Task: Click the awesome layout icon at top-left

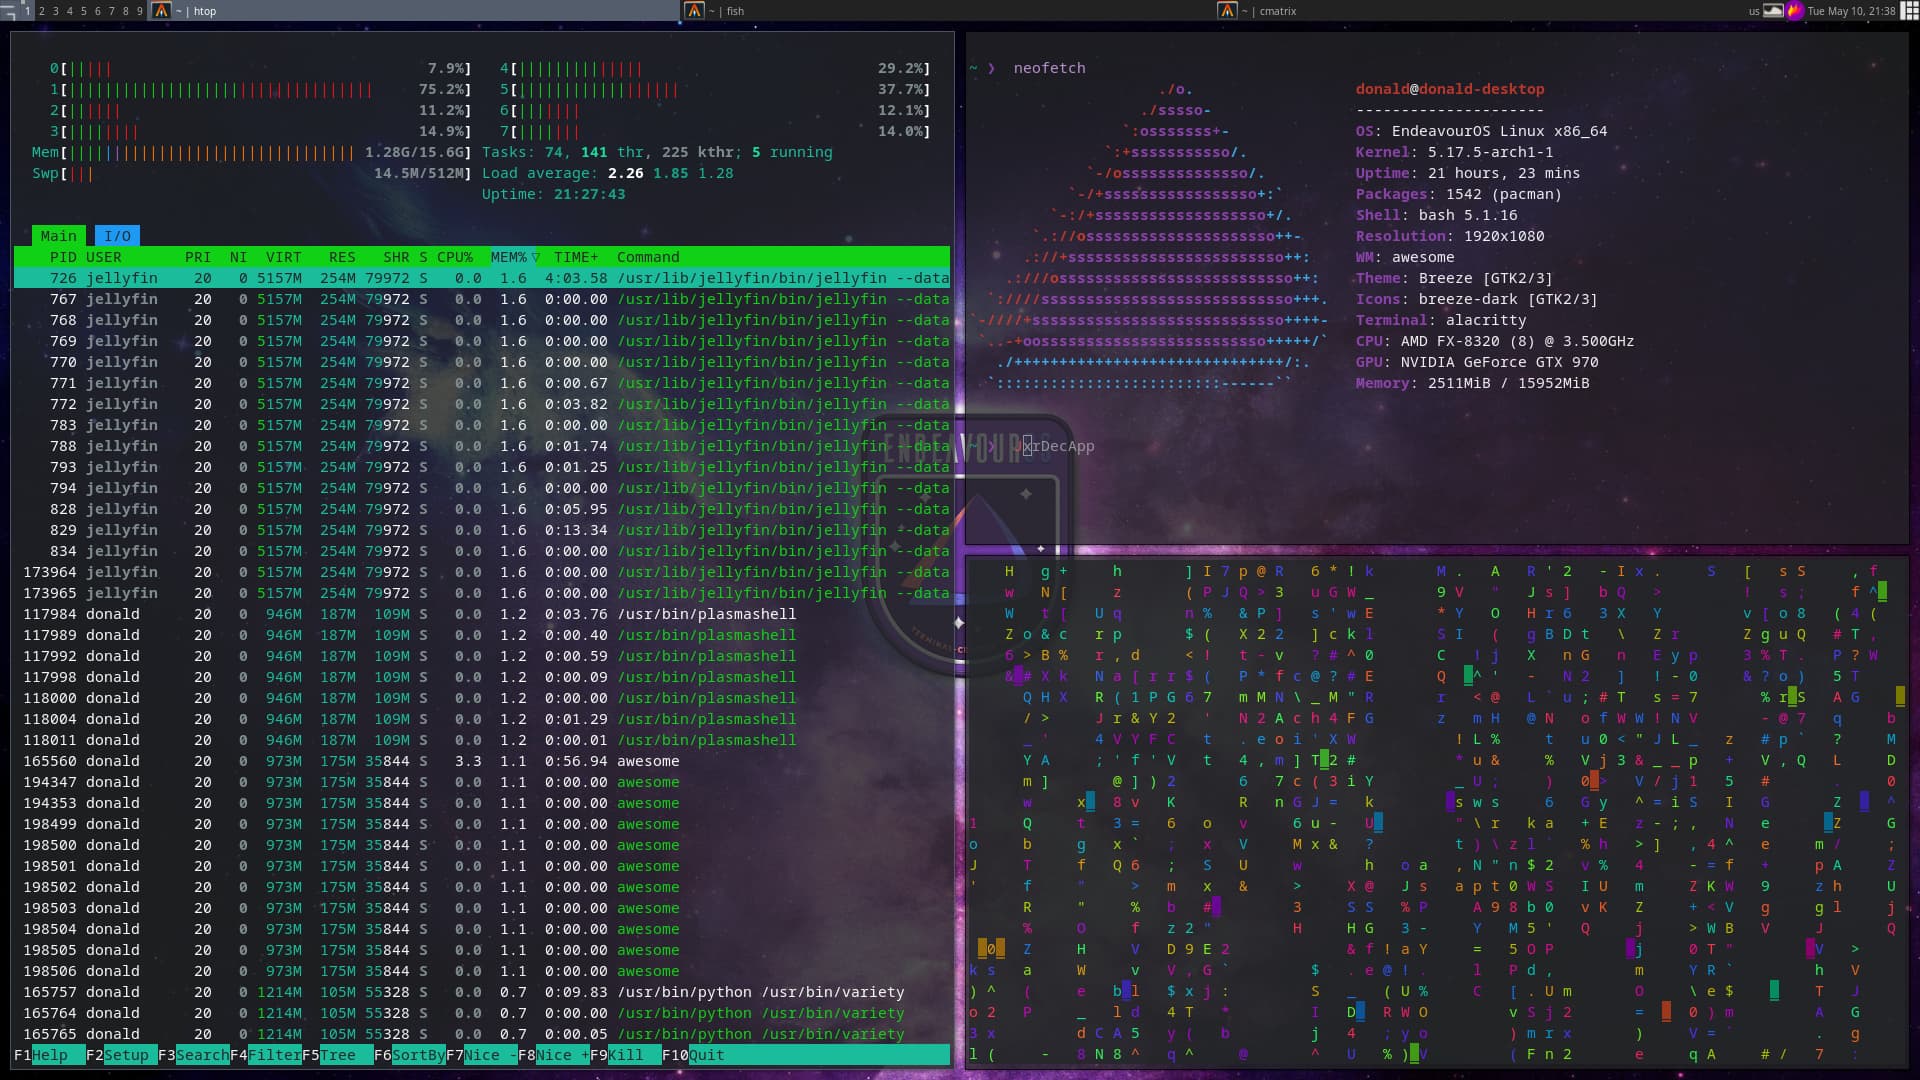Action: (x=9, y=10)
